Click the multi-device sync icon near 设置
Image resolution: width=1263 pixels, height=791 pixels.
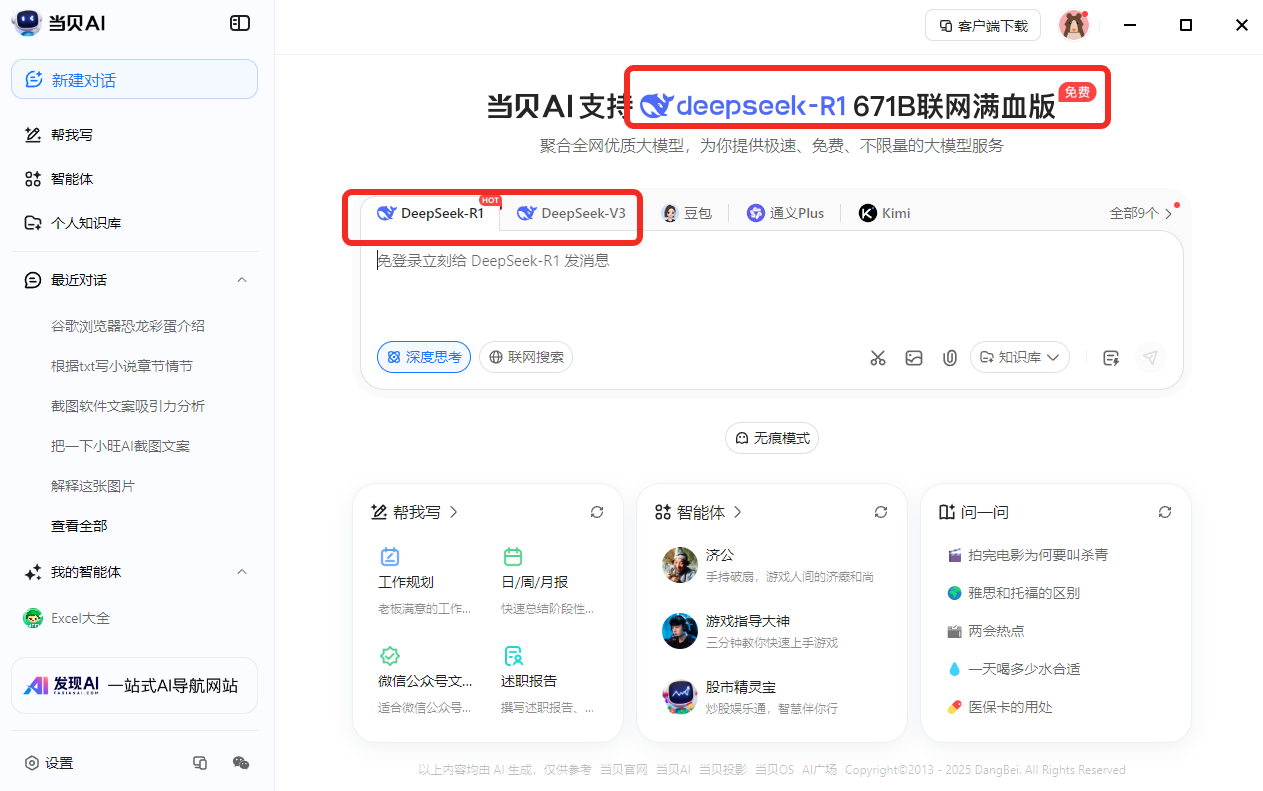click(200, 763)
